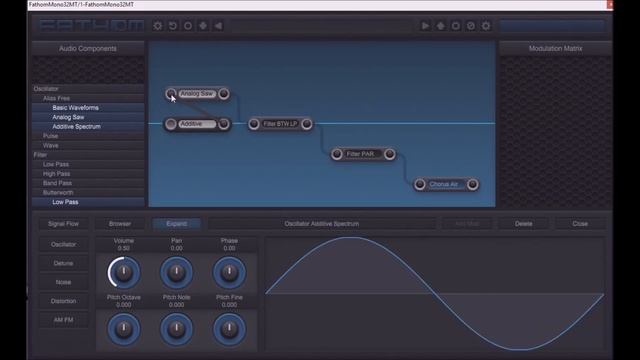Viewport: 640px width, 360px height.
Task: Click the Filter PAR input port
Action: click(x=337, y=154)
